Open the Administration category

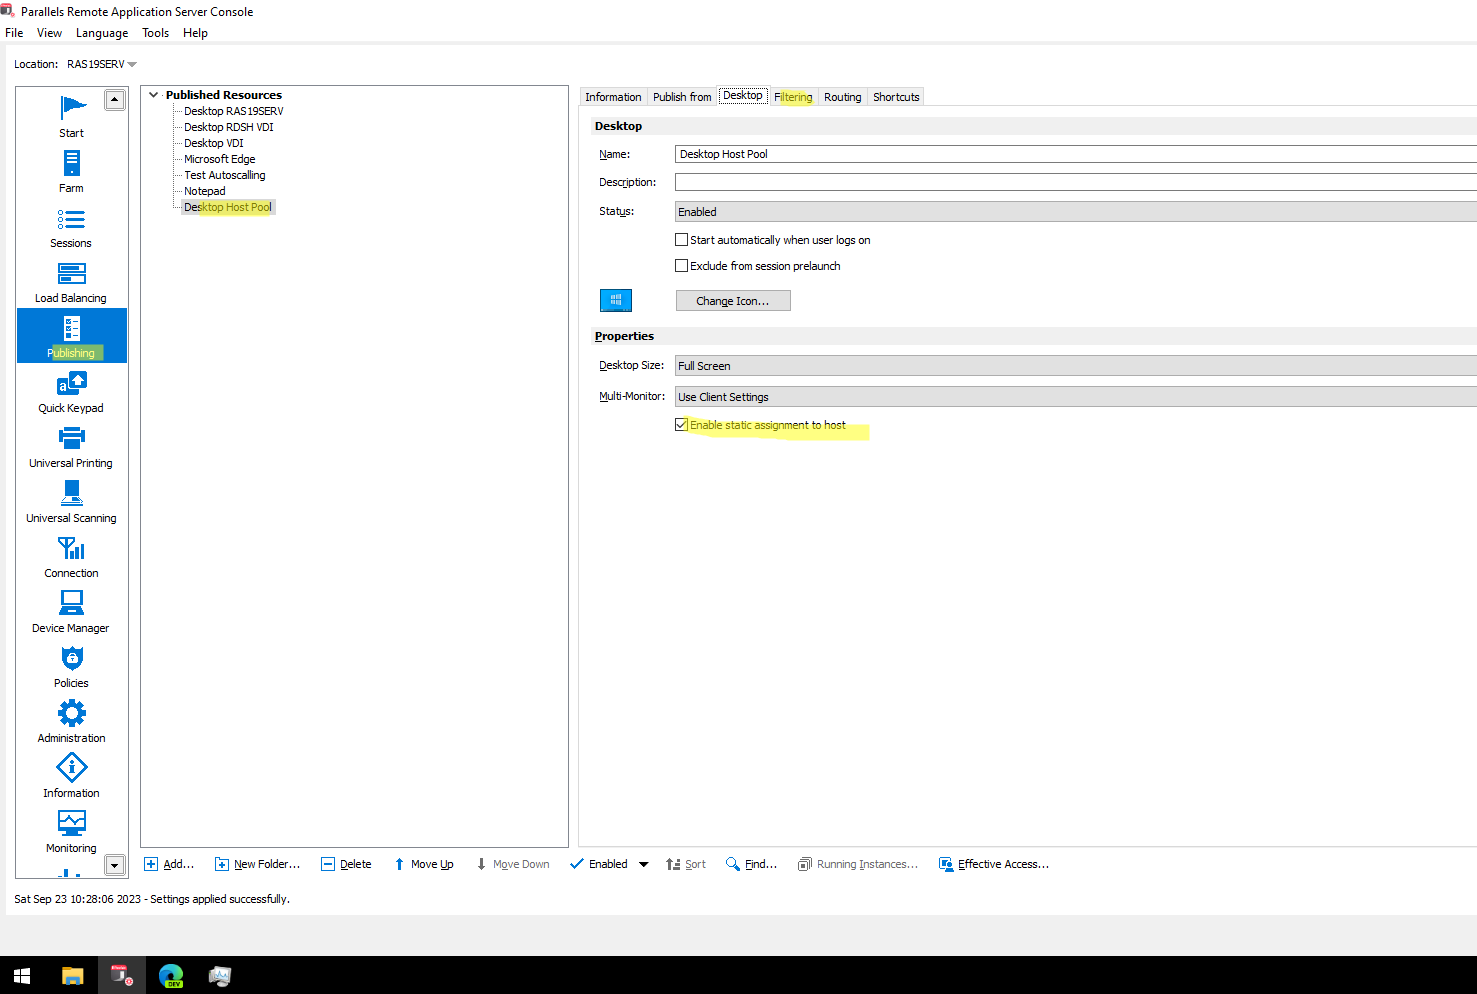coord(71,721)
